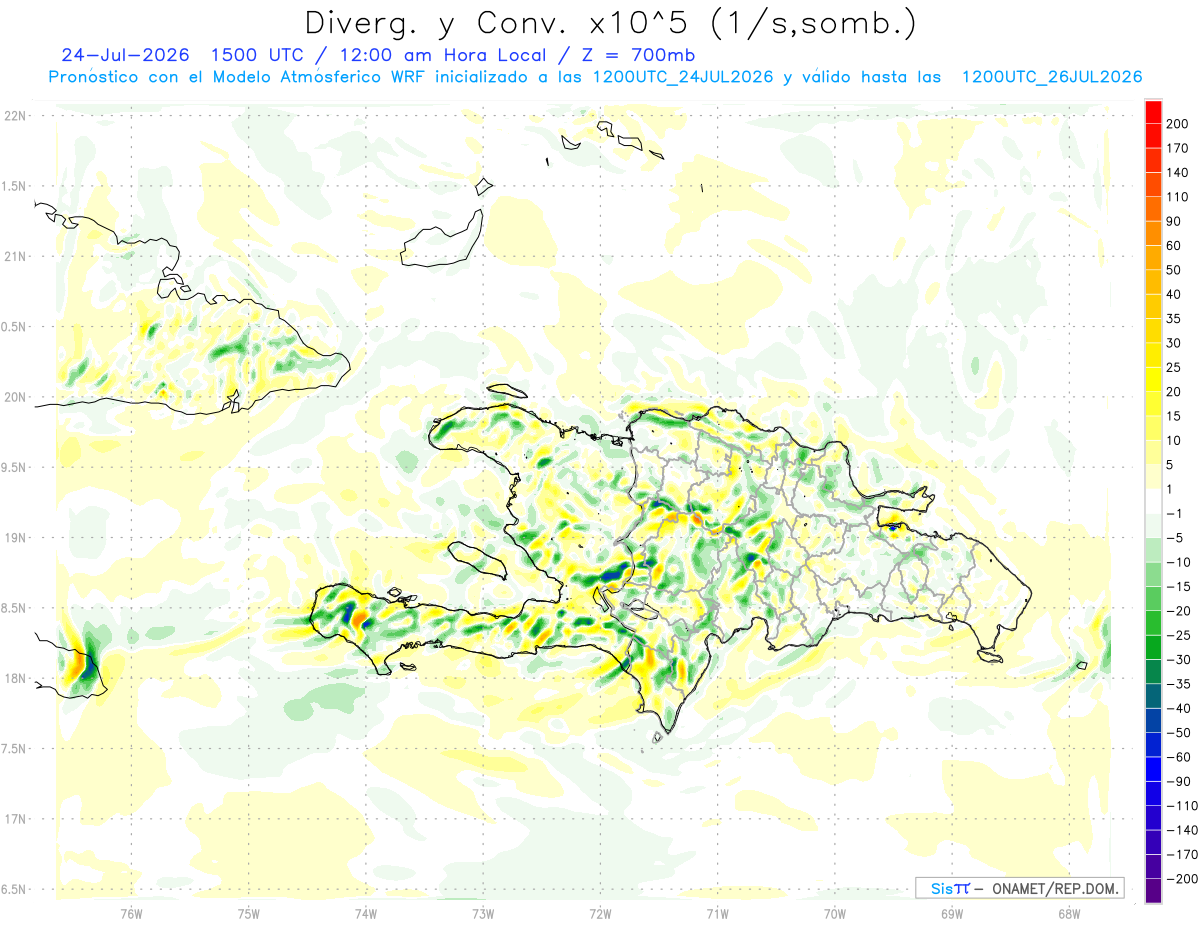The height and width of the screenshot is (927, 1200).
Task: Click the latitude label "18N"
Action: [15, 678]
